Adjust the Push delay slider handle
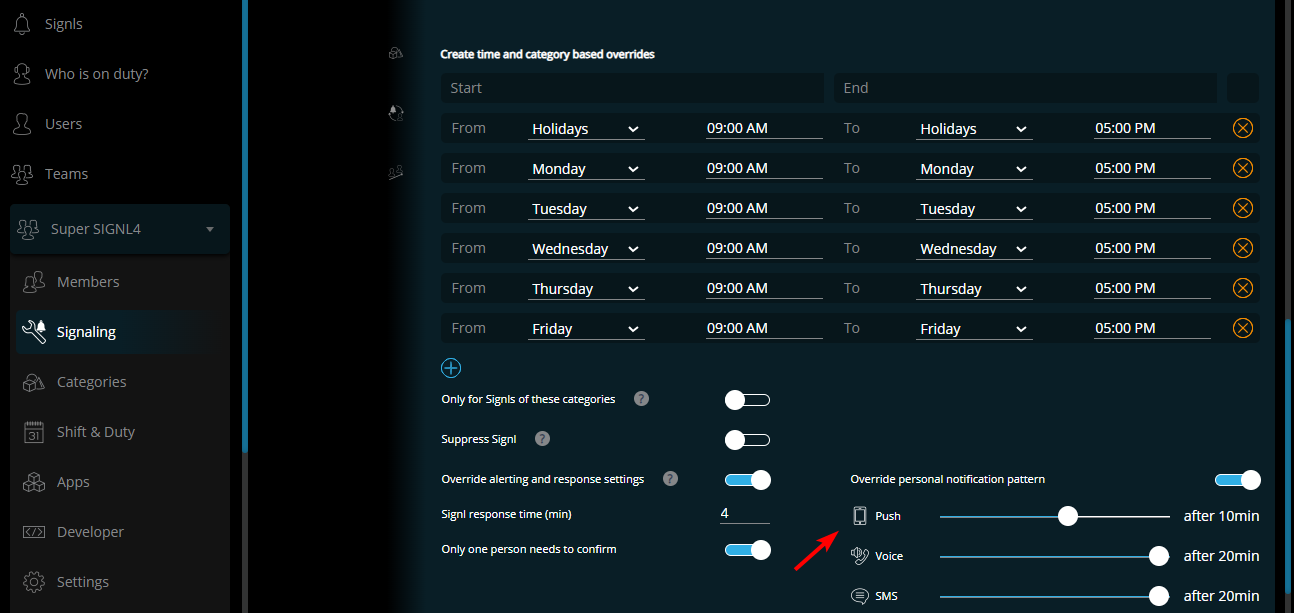The height and width of the screenshot is (613, 1294). coord(1068,516)
